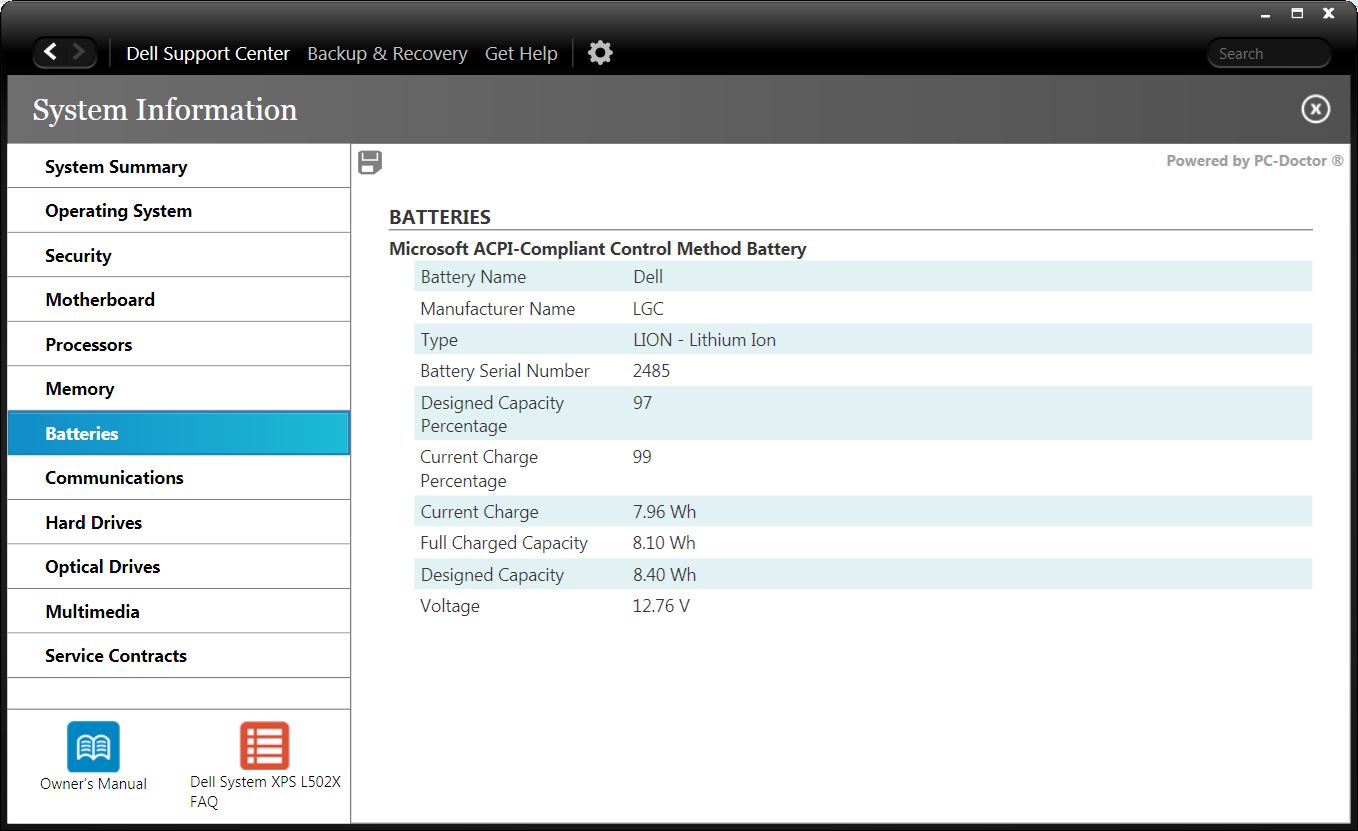This screenshot has height=831, width=1358.
Task: Click the Designed Capacity Percentage value '97'
Action: (x=642, y=403)
